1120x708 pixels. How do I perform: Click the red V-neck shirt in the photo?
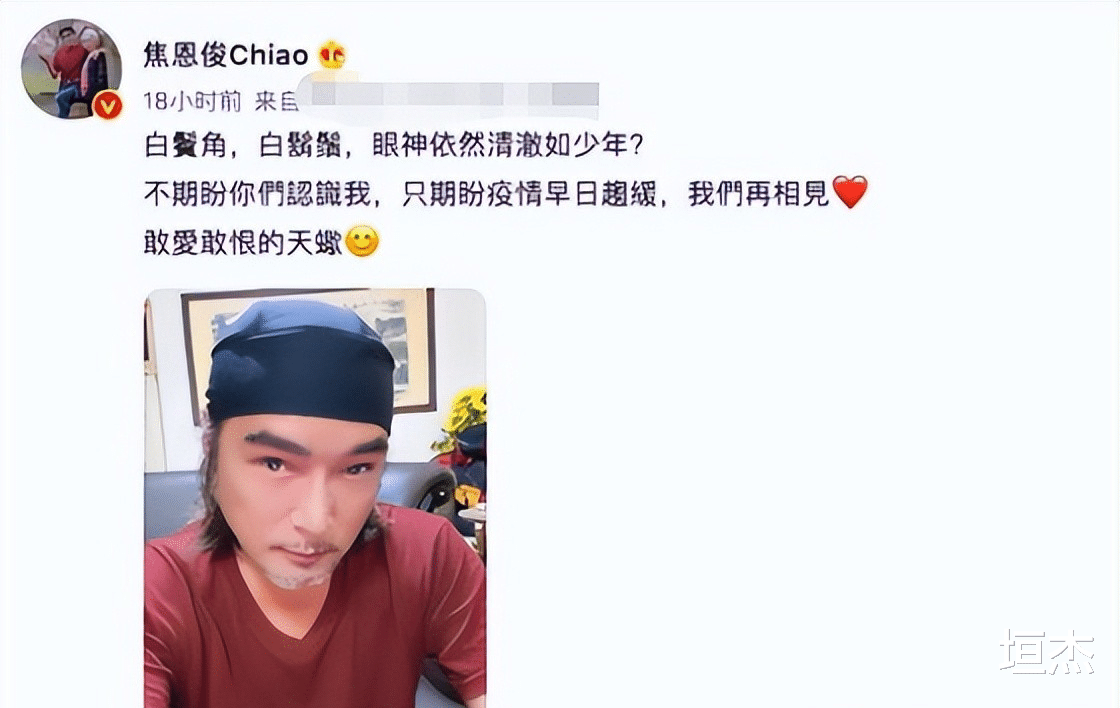(x=315, y=618)
